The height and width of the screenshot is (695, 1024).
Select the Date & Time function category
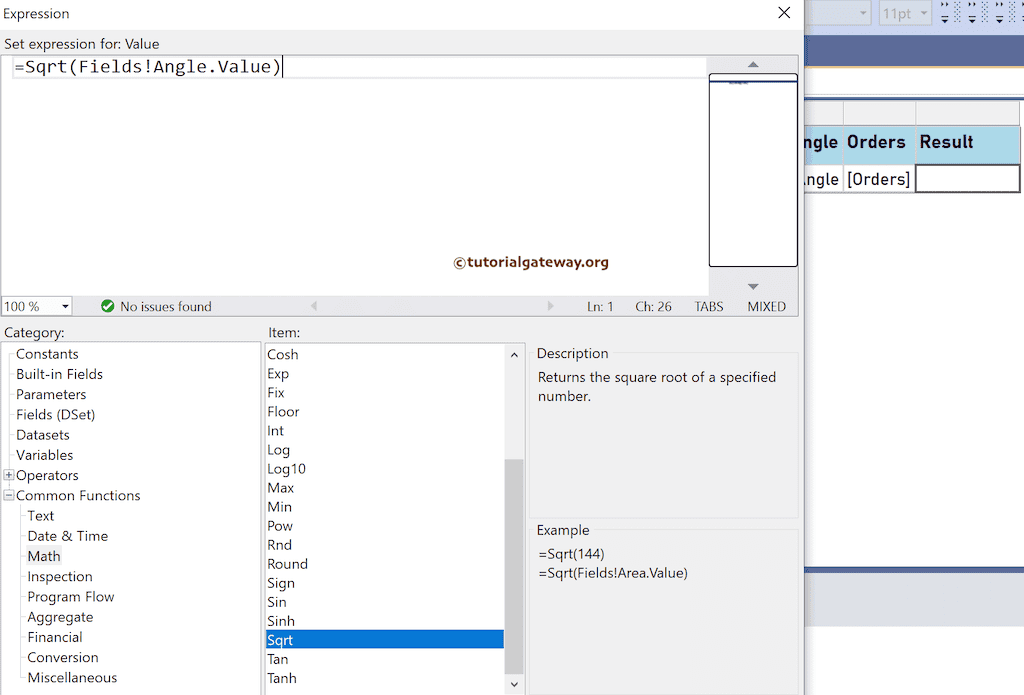click(67, 536)
